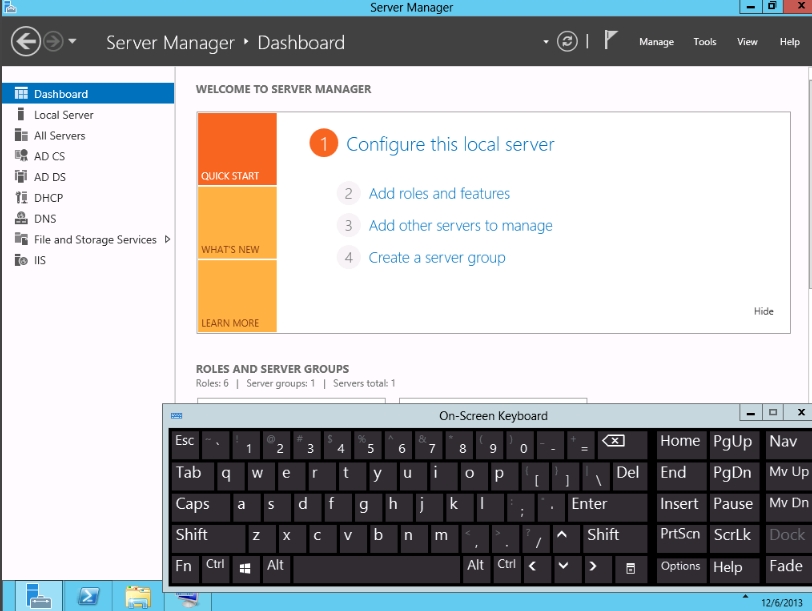Viewport: 812px width, 611px height.
Task: Toggle the left Shift key
Action: pyautogui.click(x=208, y=537)
